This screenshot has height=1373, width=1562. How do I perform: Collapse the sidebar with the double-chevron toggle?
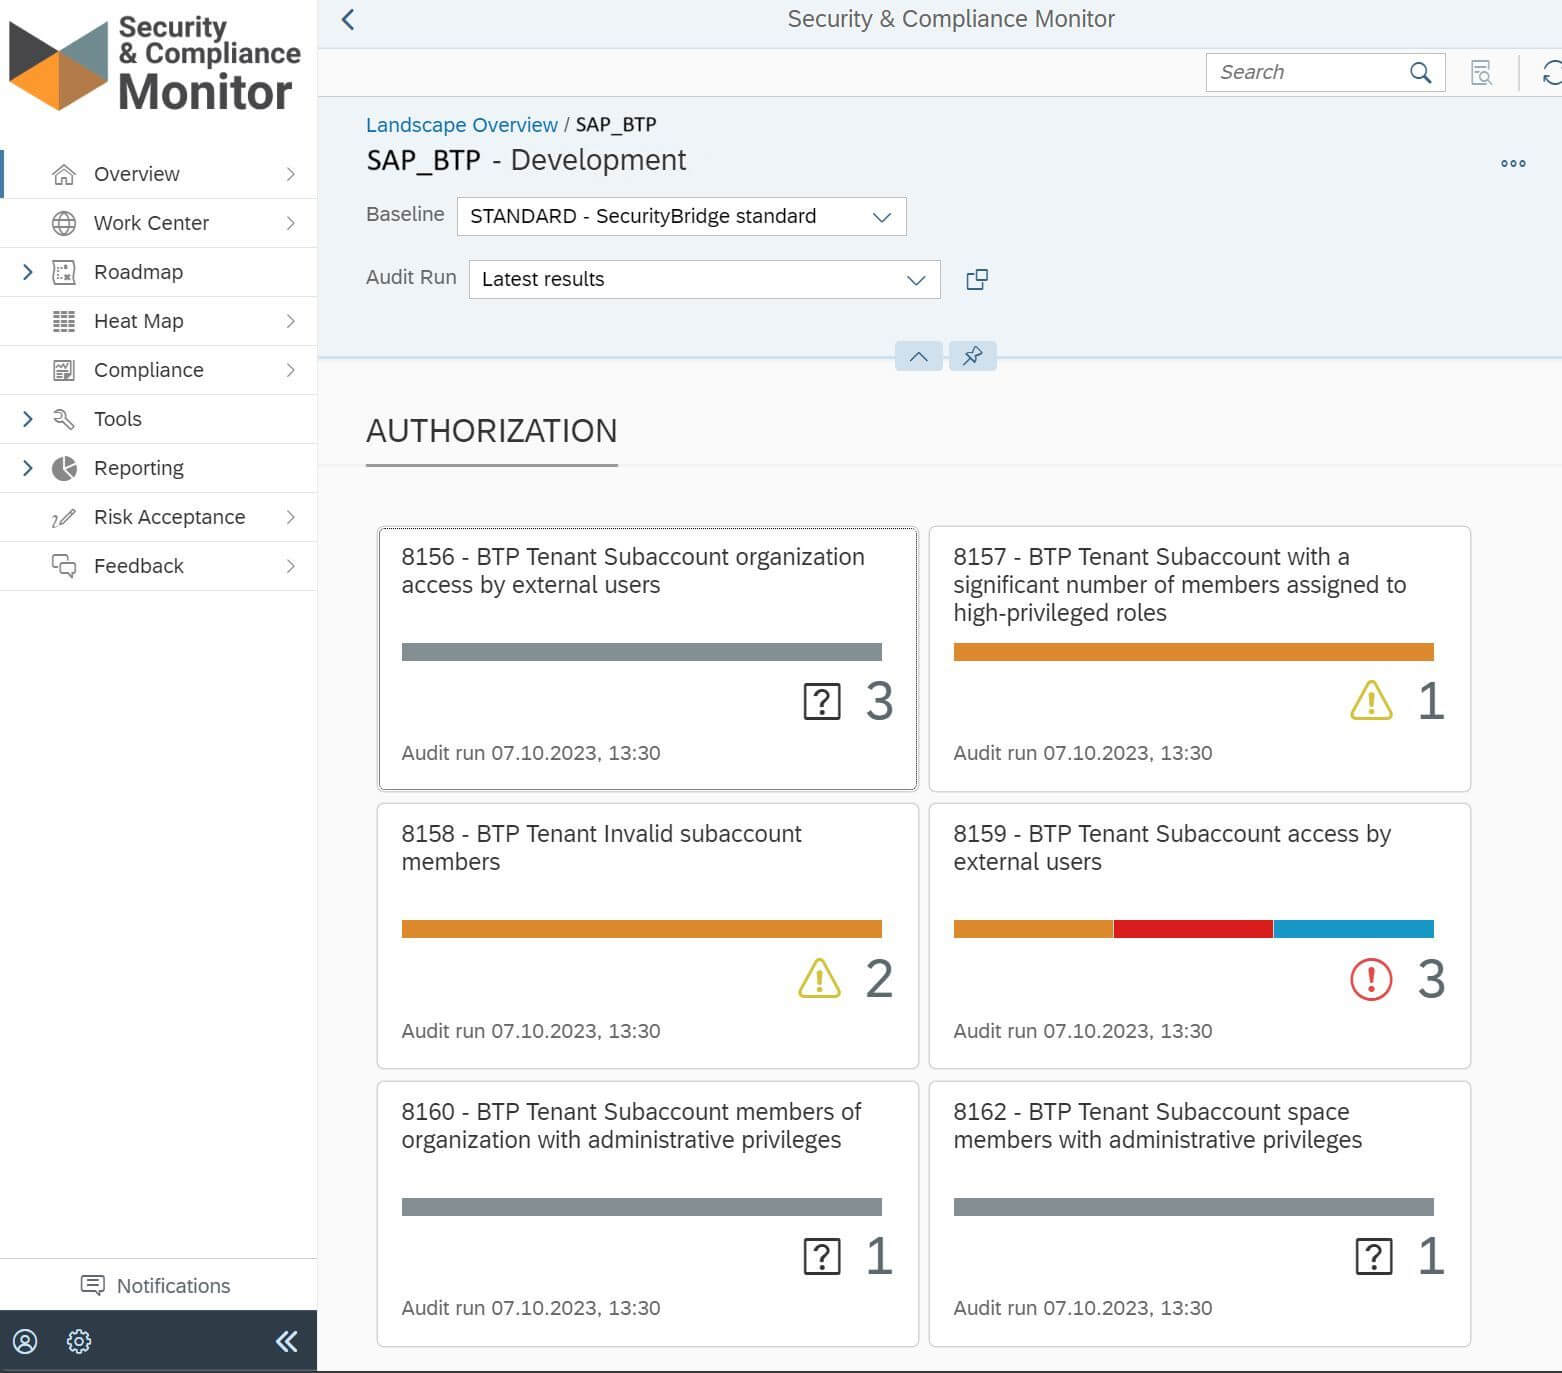pos(286,1341)
